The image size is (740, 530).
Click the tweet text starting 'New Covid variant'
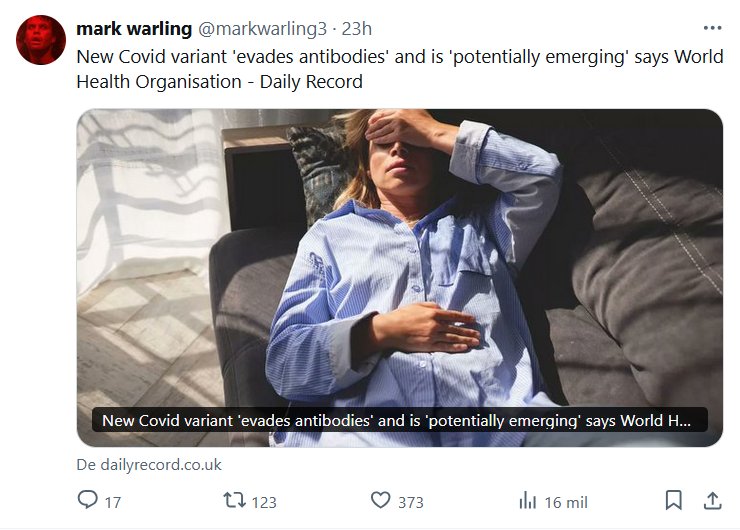point(398,56)
